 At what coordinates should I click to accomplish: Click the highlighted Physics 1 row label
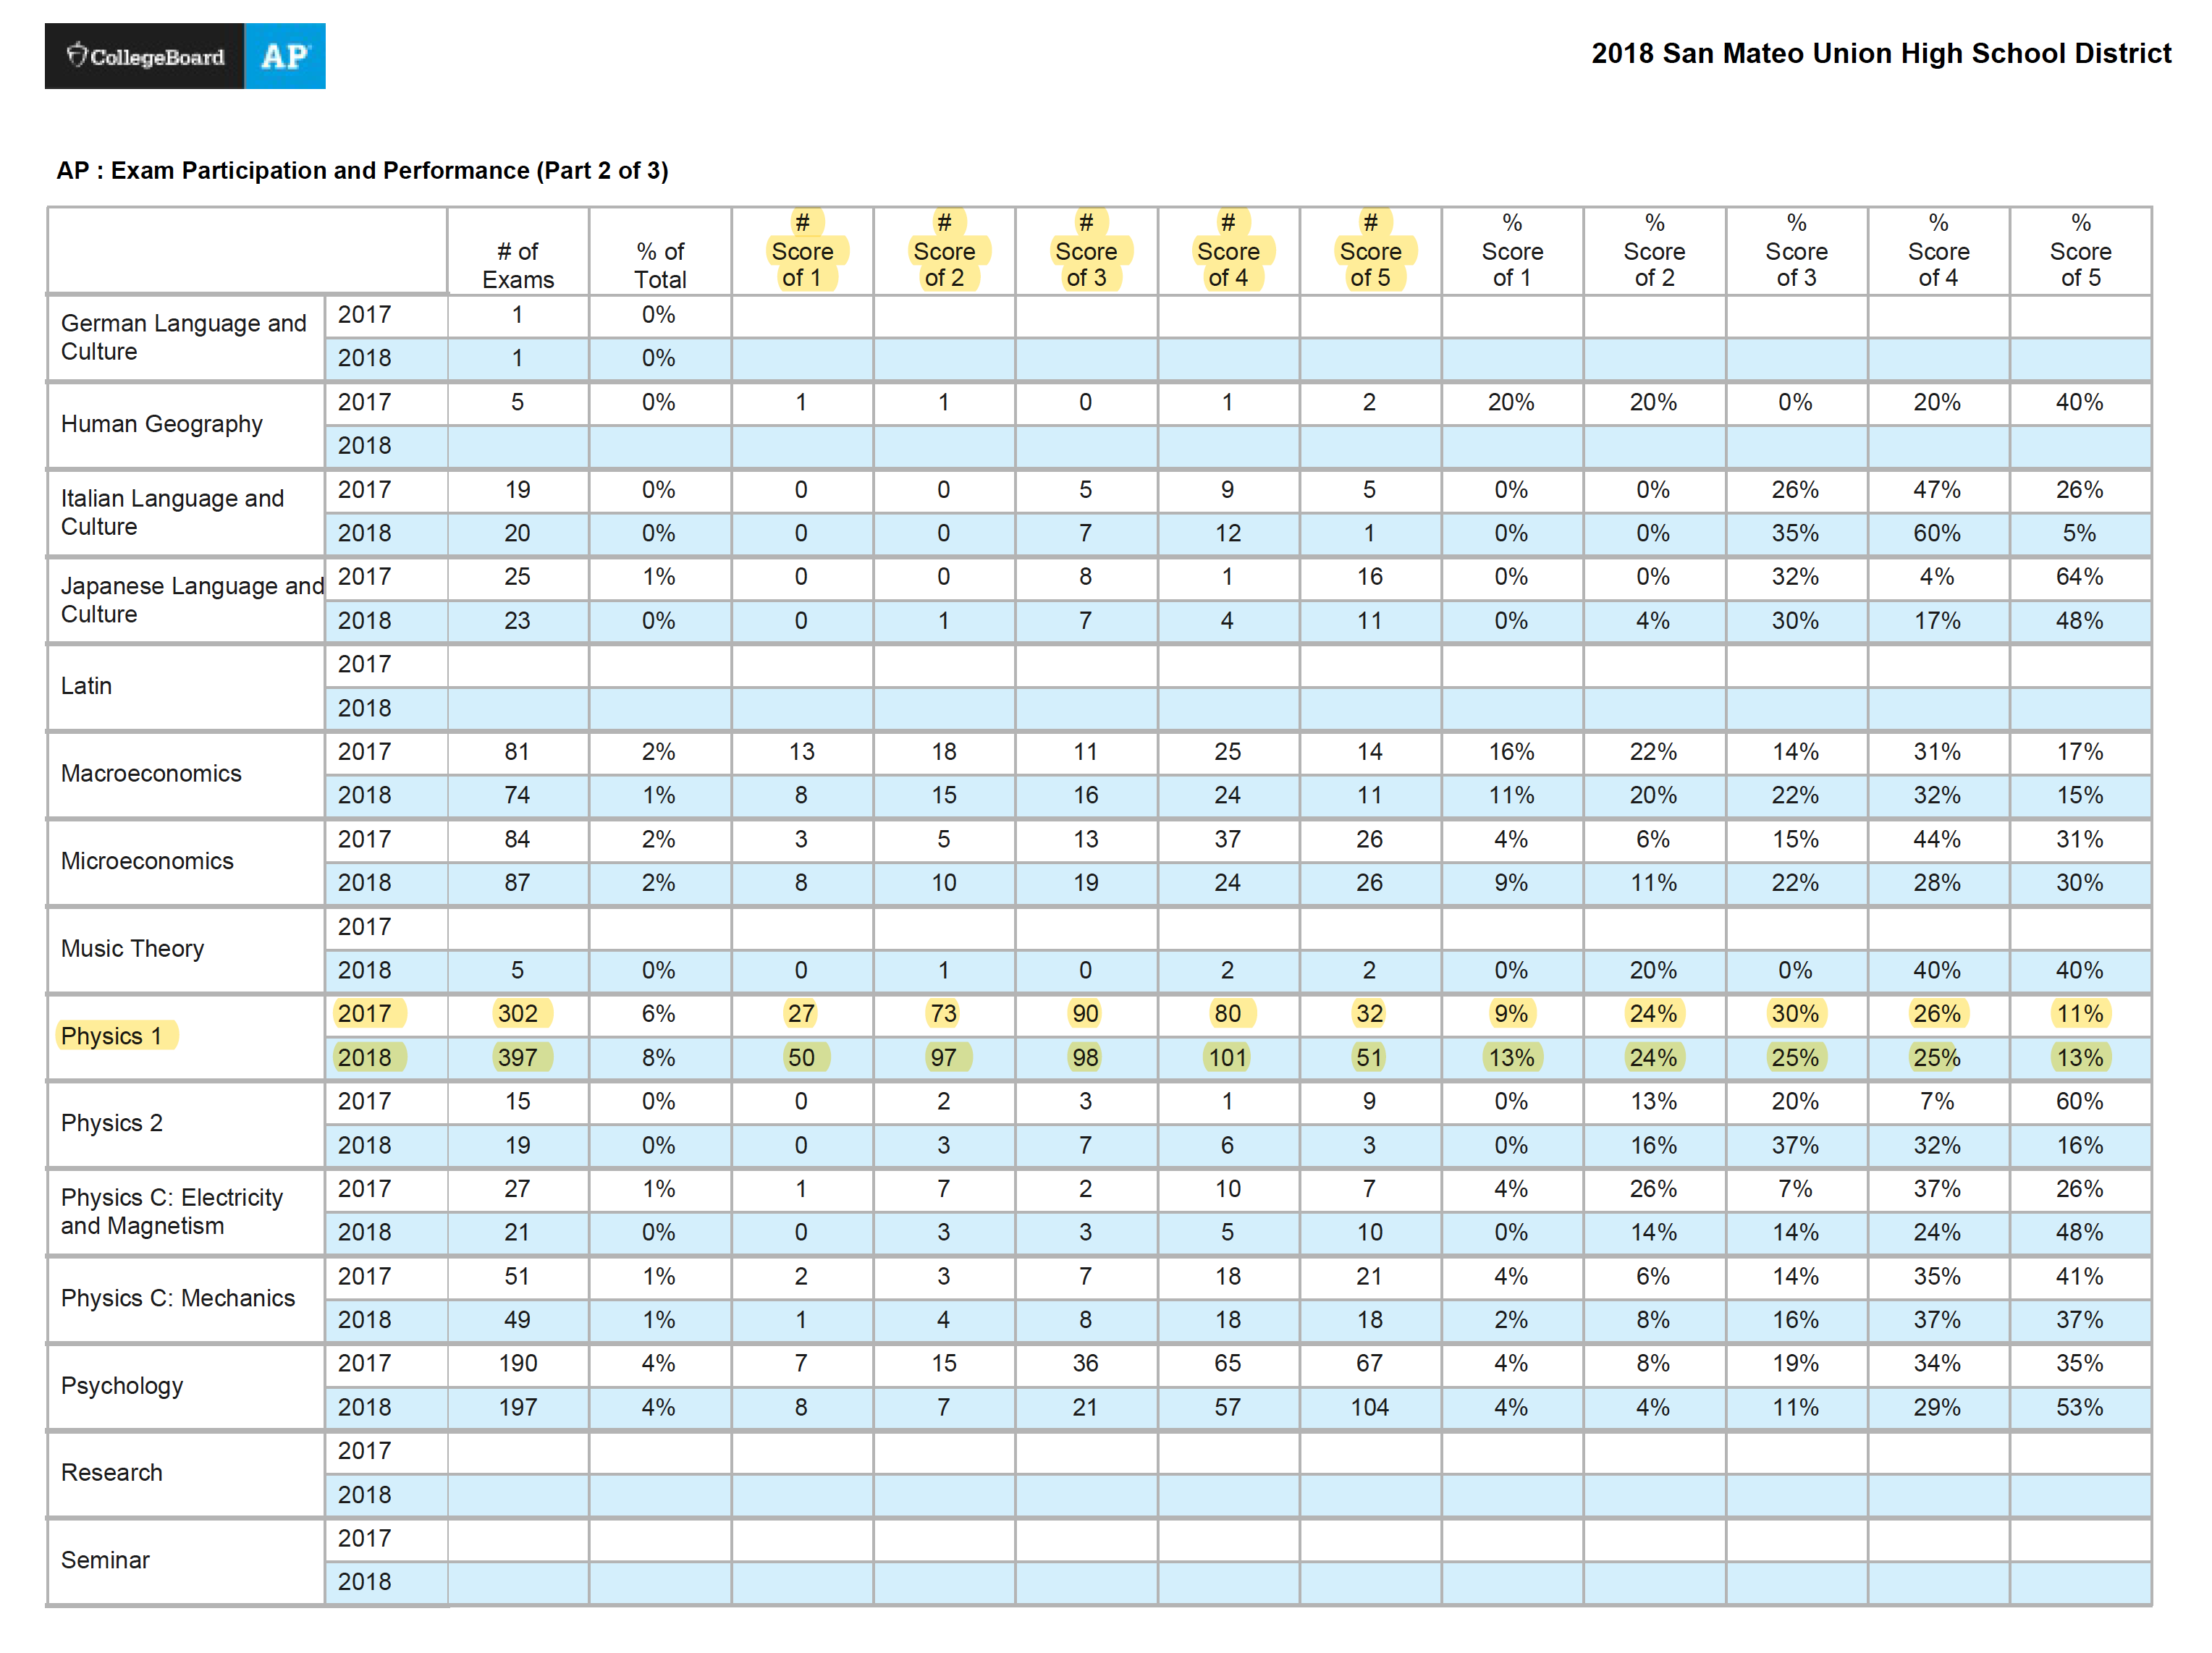(112, 1035)
